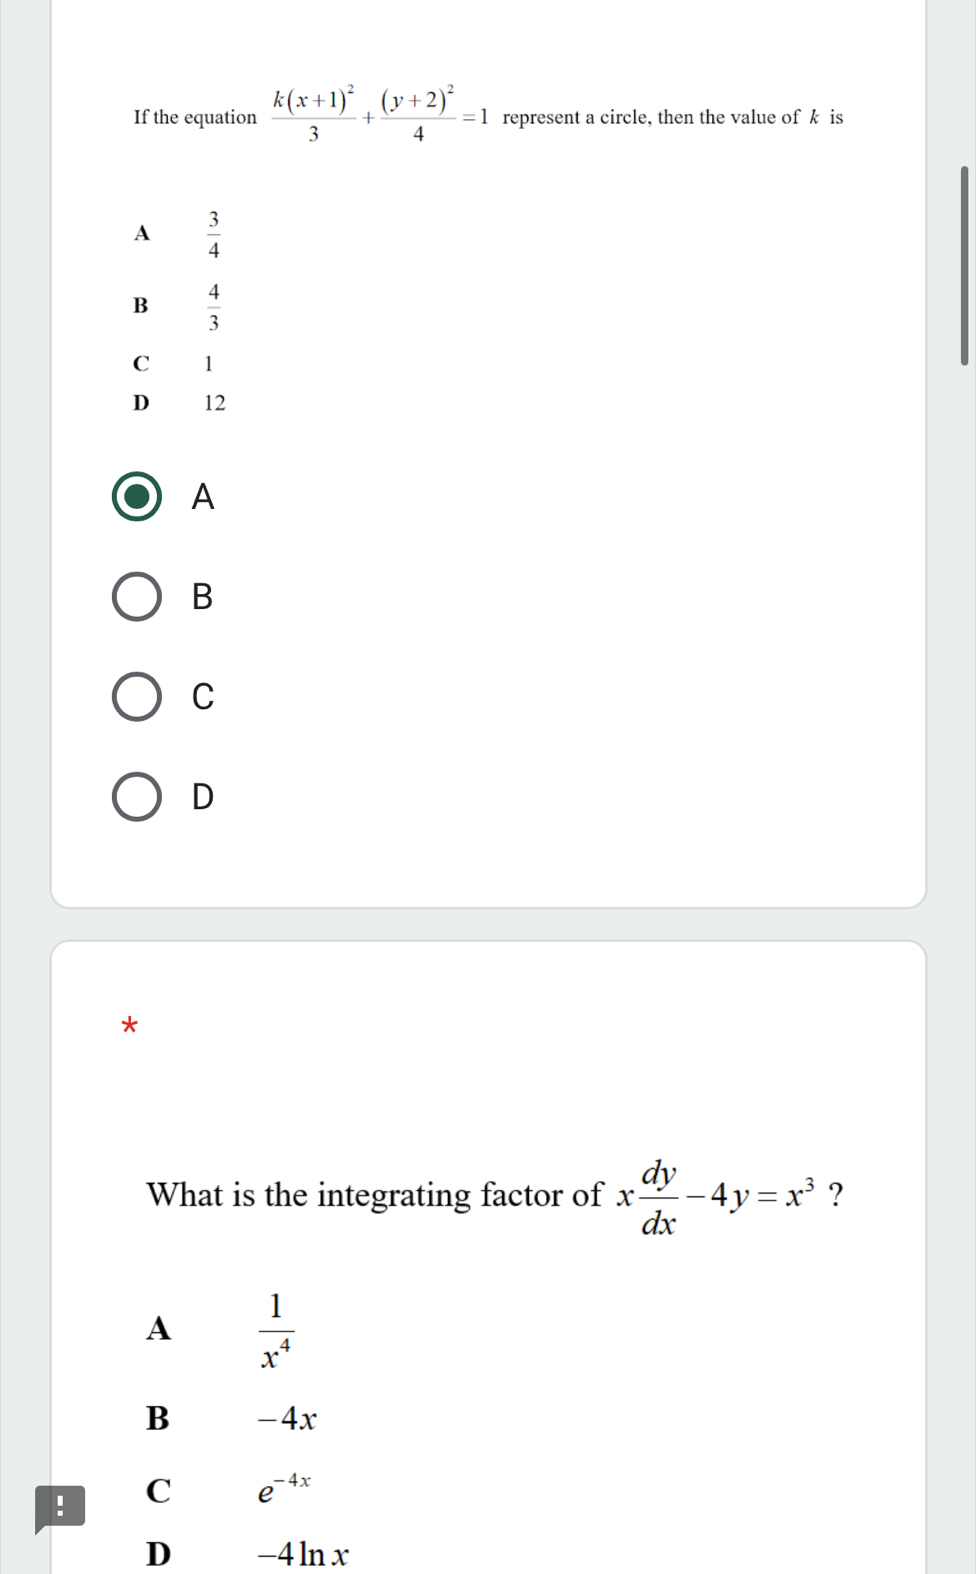Click the integrating factor differential equation

click(x=716, y=1196)
